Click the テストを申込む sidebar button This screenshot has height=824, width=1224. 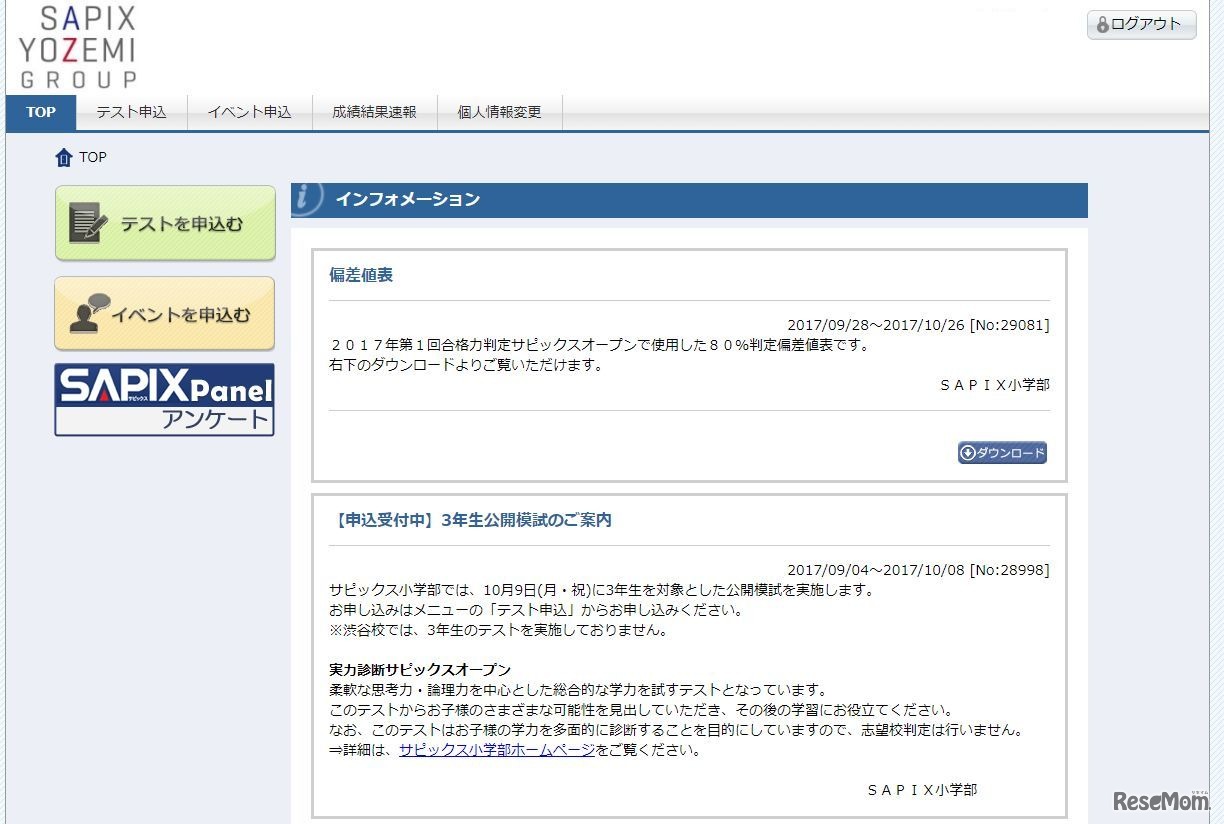tap(165, 223)
